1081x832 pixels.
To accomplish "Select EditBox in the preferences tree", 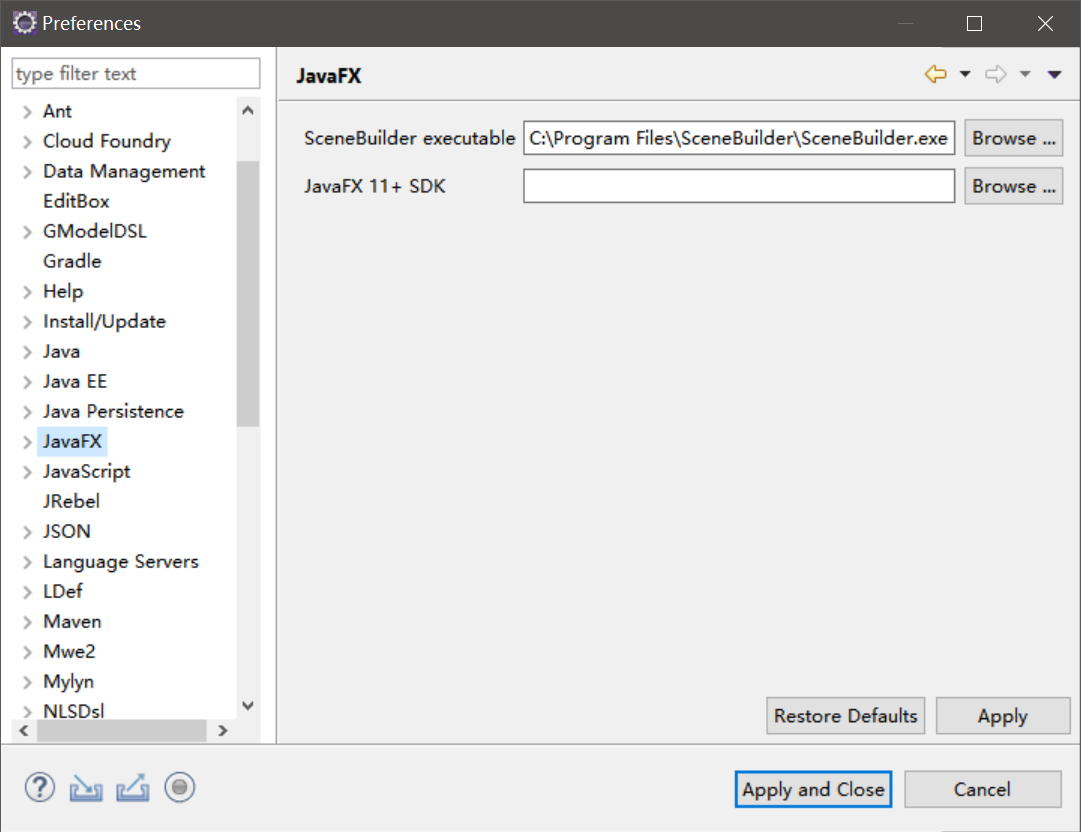I will [76, 201].
